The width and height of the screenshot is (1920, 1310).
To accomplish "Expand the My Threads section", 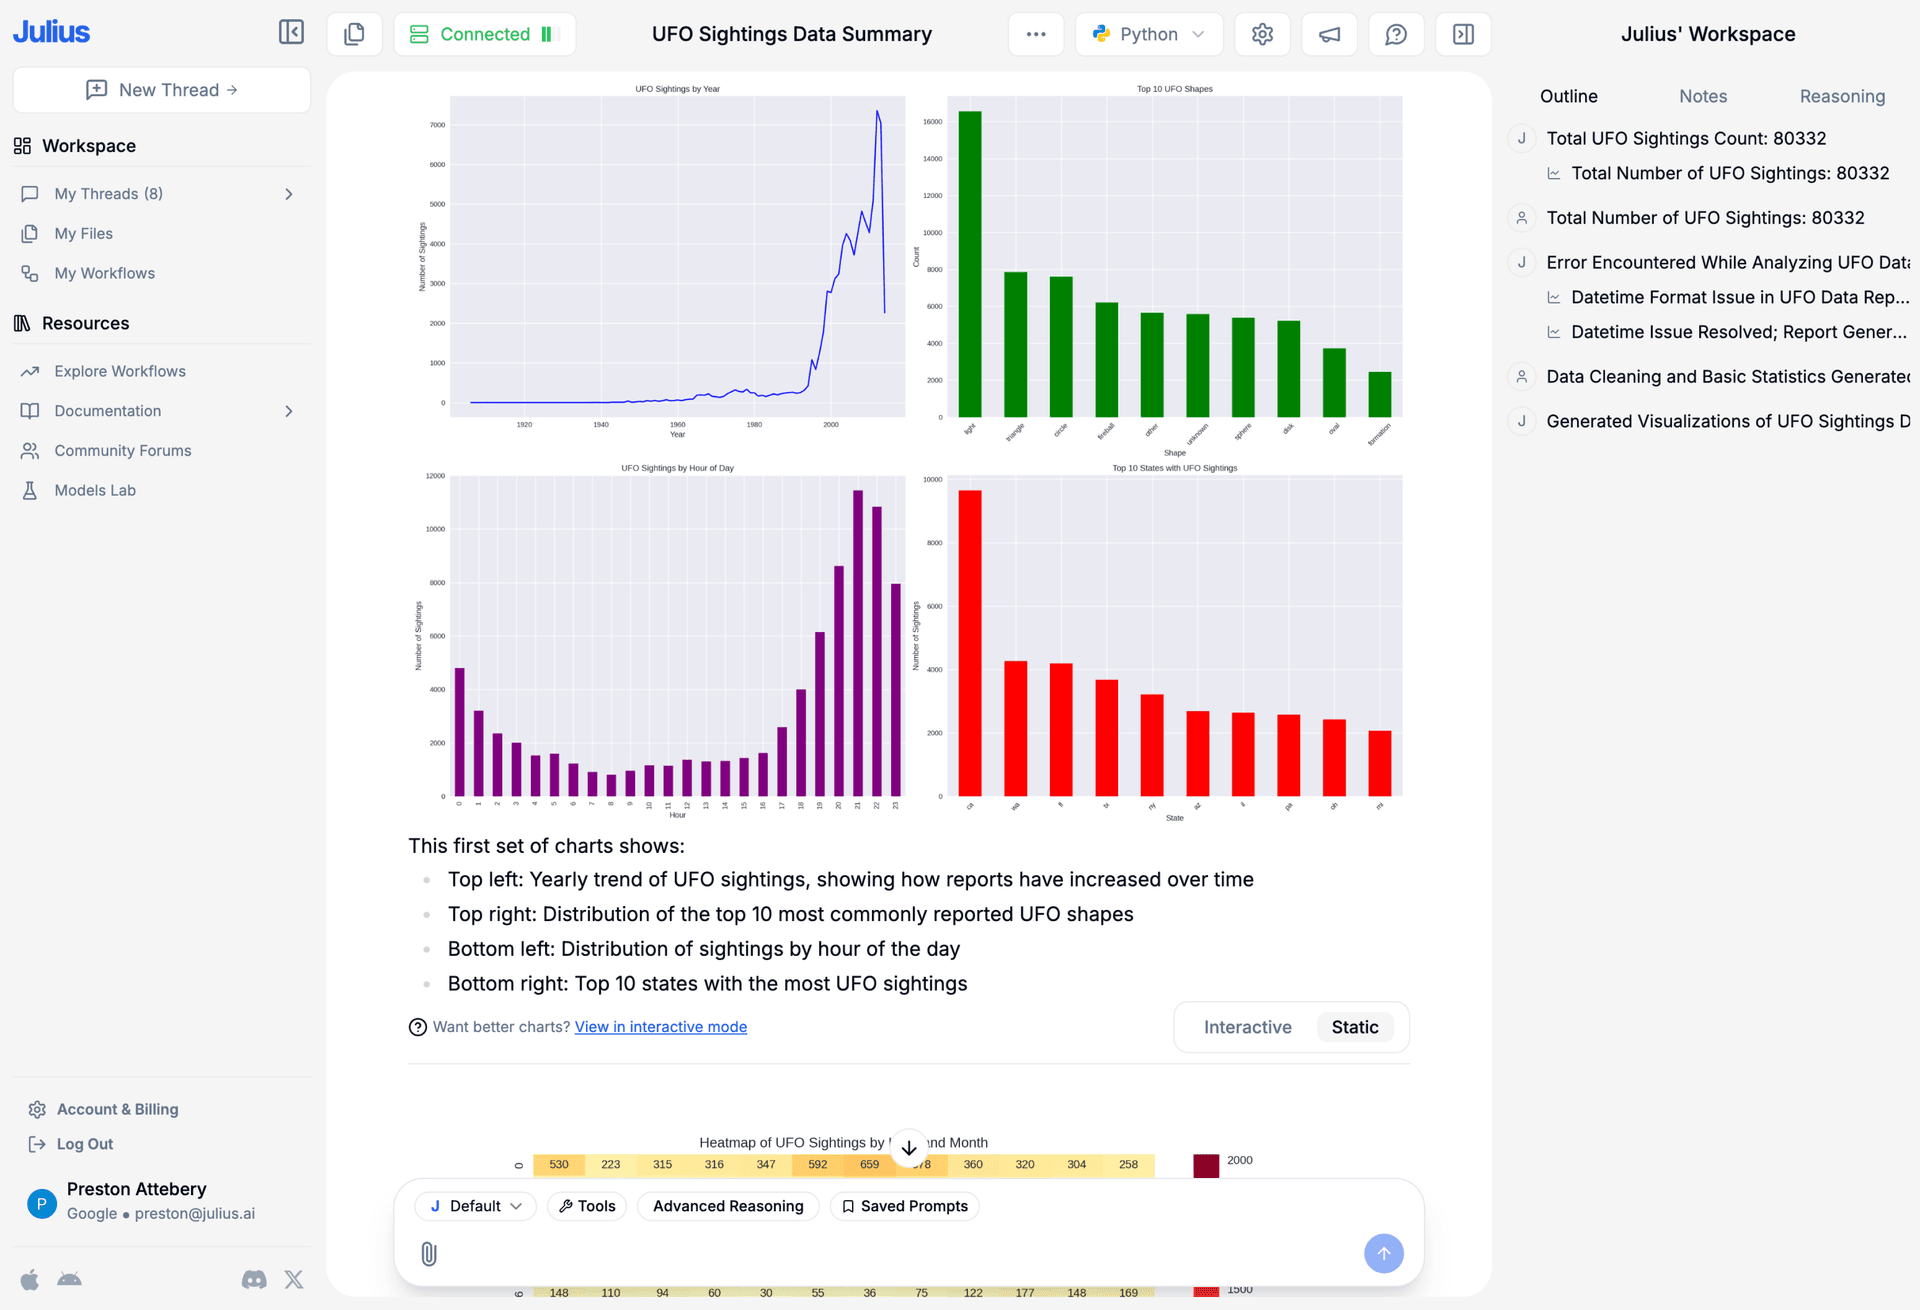I will click(x=288, y=193).
